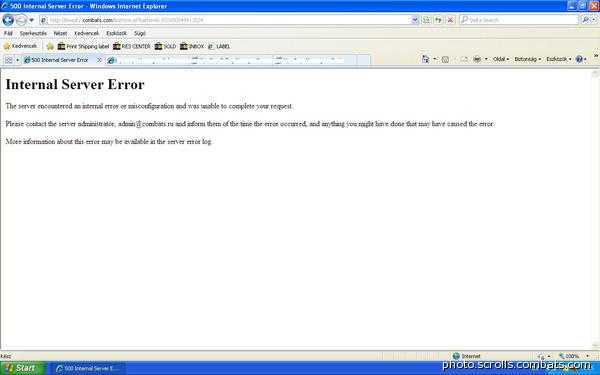The height and width of the screenshot is (375, 600).
Task: Open the Print options dropdown arrow
Action: click(x=486, y=59)
